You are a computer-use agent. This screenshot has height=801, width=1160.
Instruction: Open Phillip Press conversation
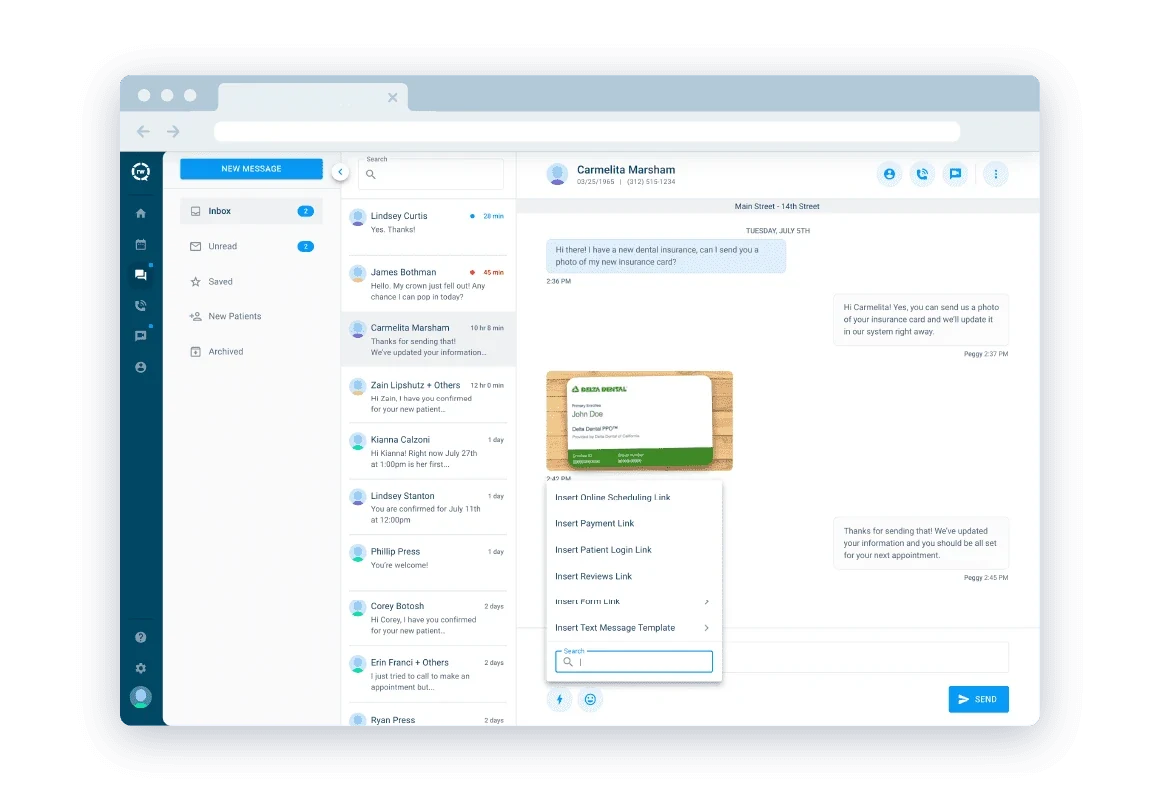428,563
